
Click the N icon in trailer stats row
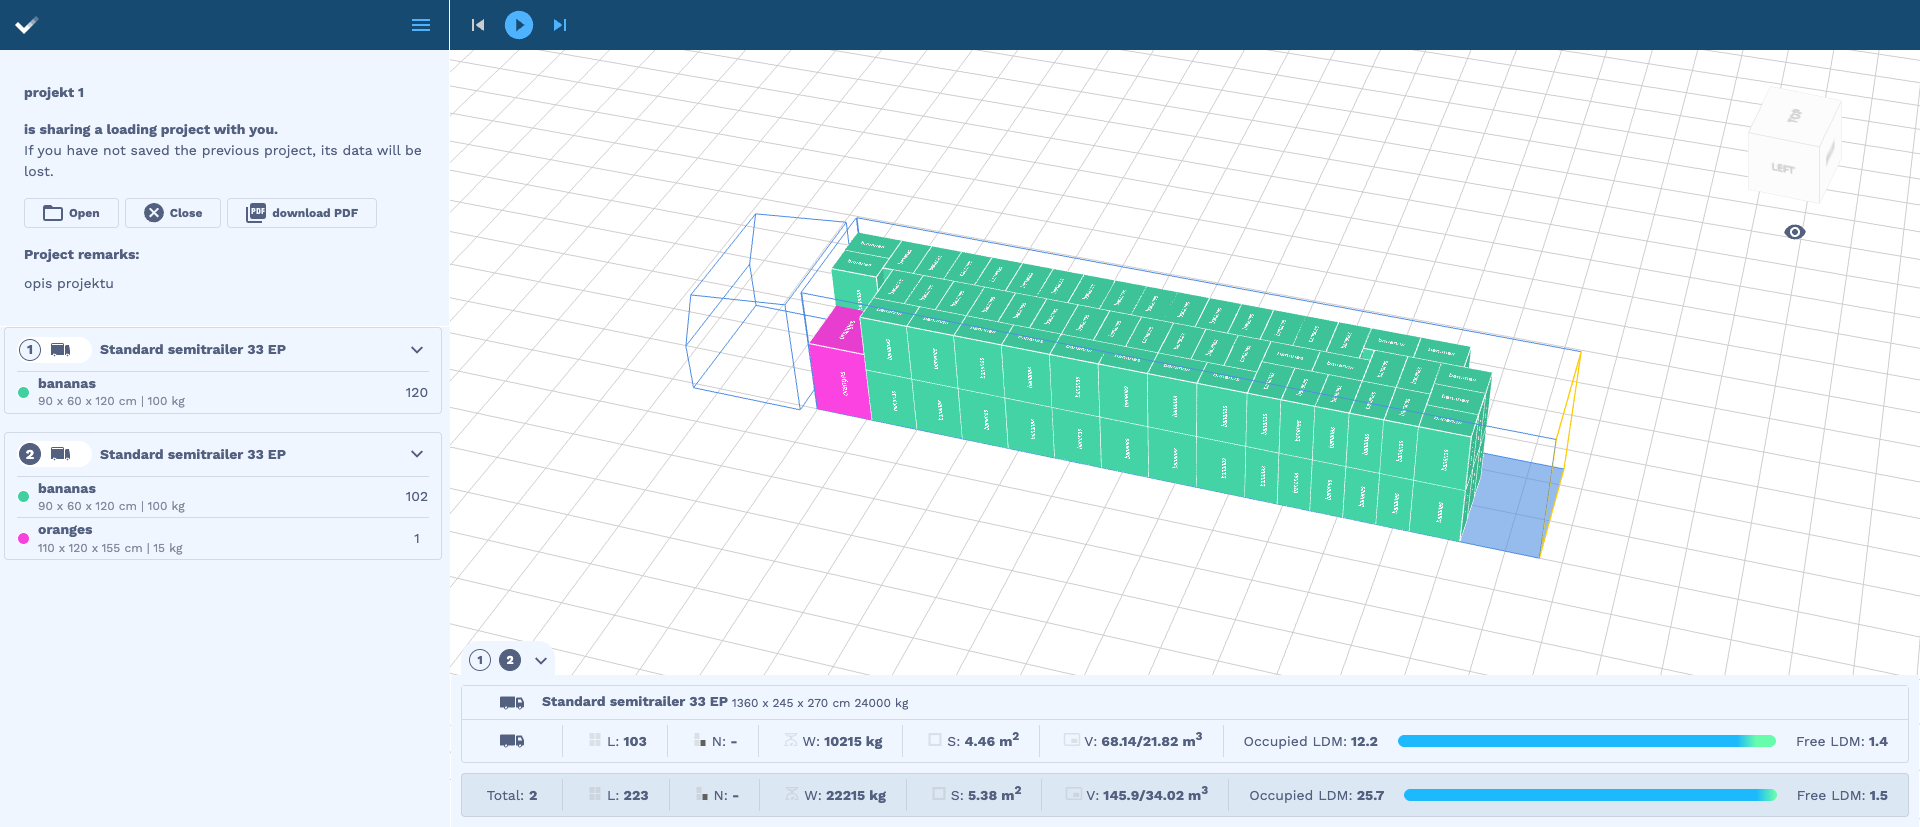point(701,740)
